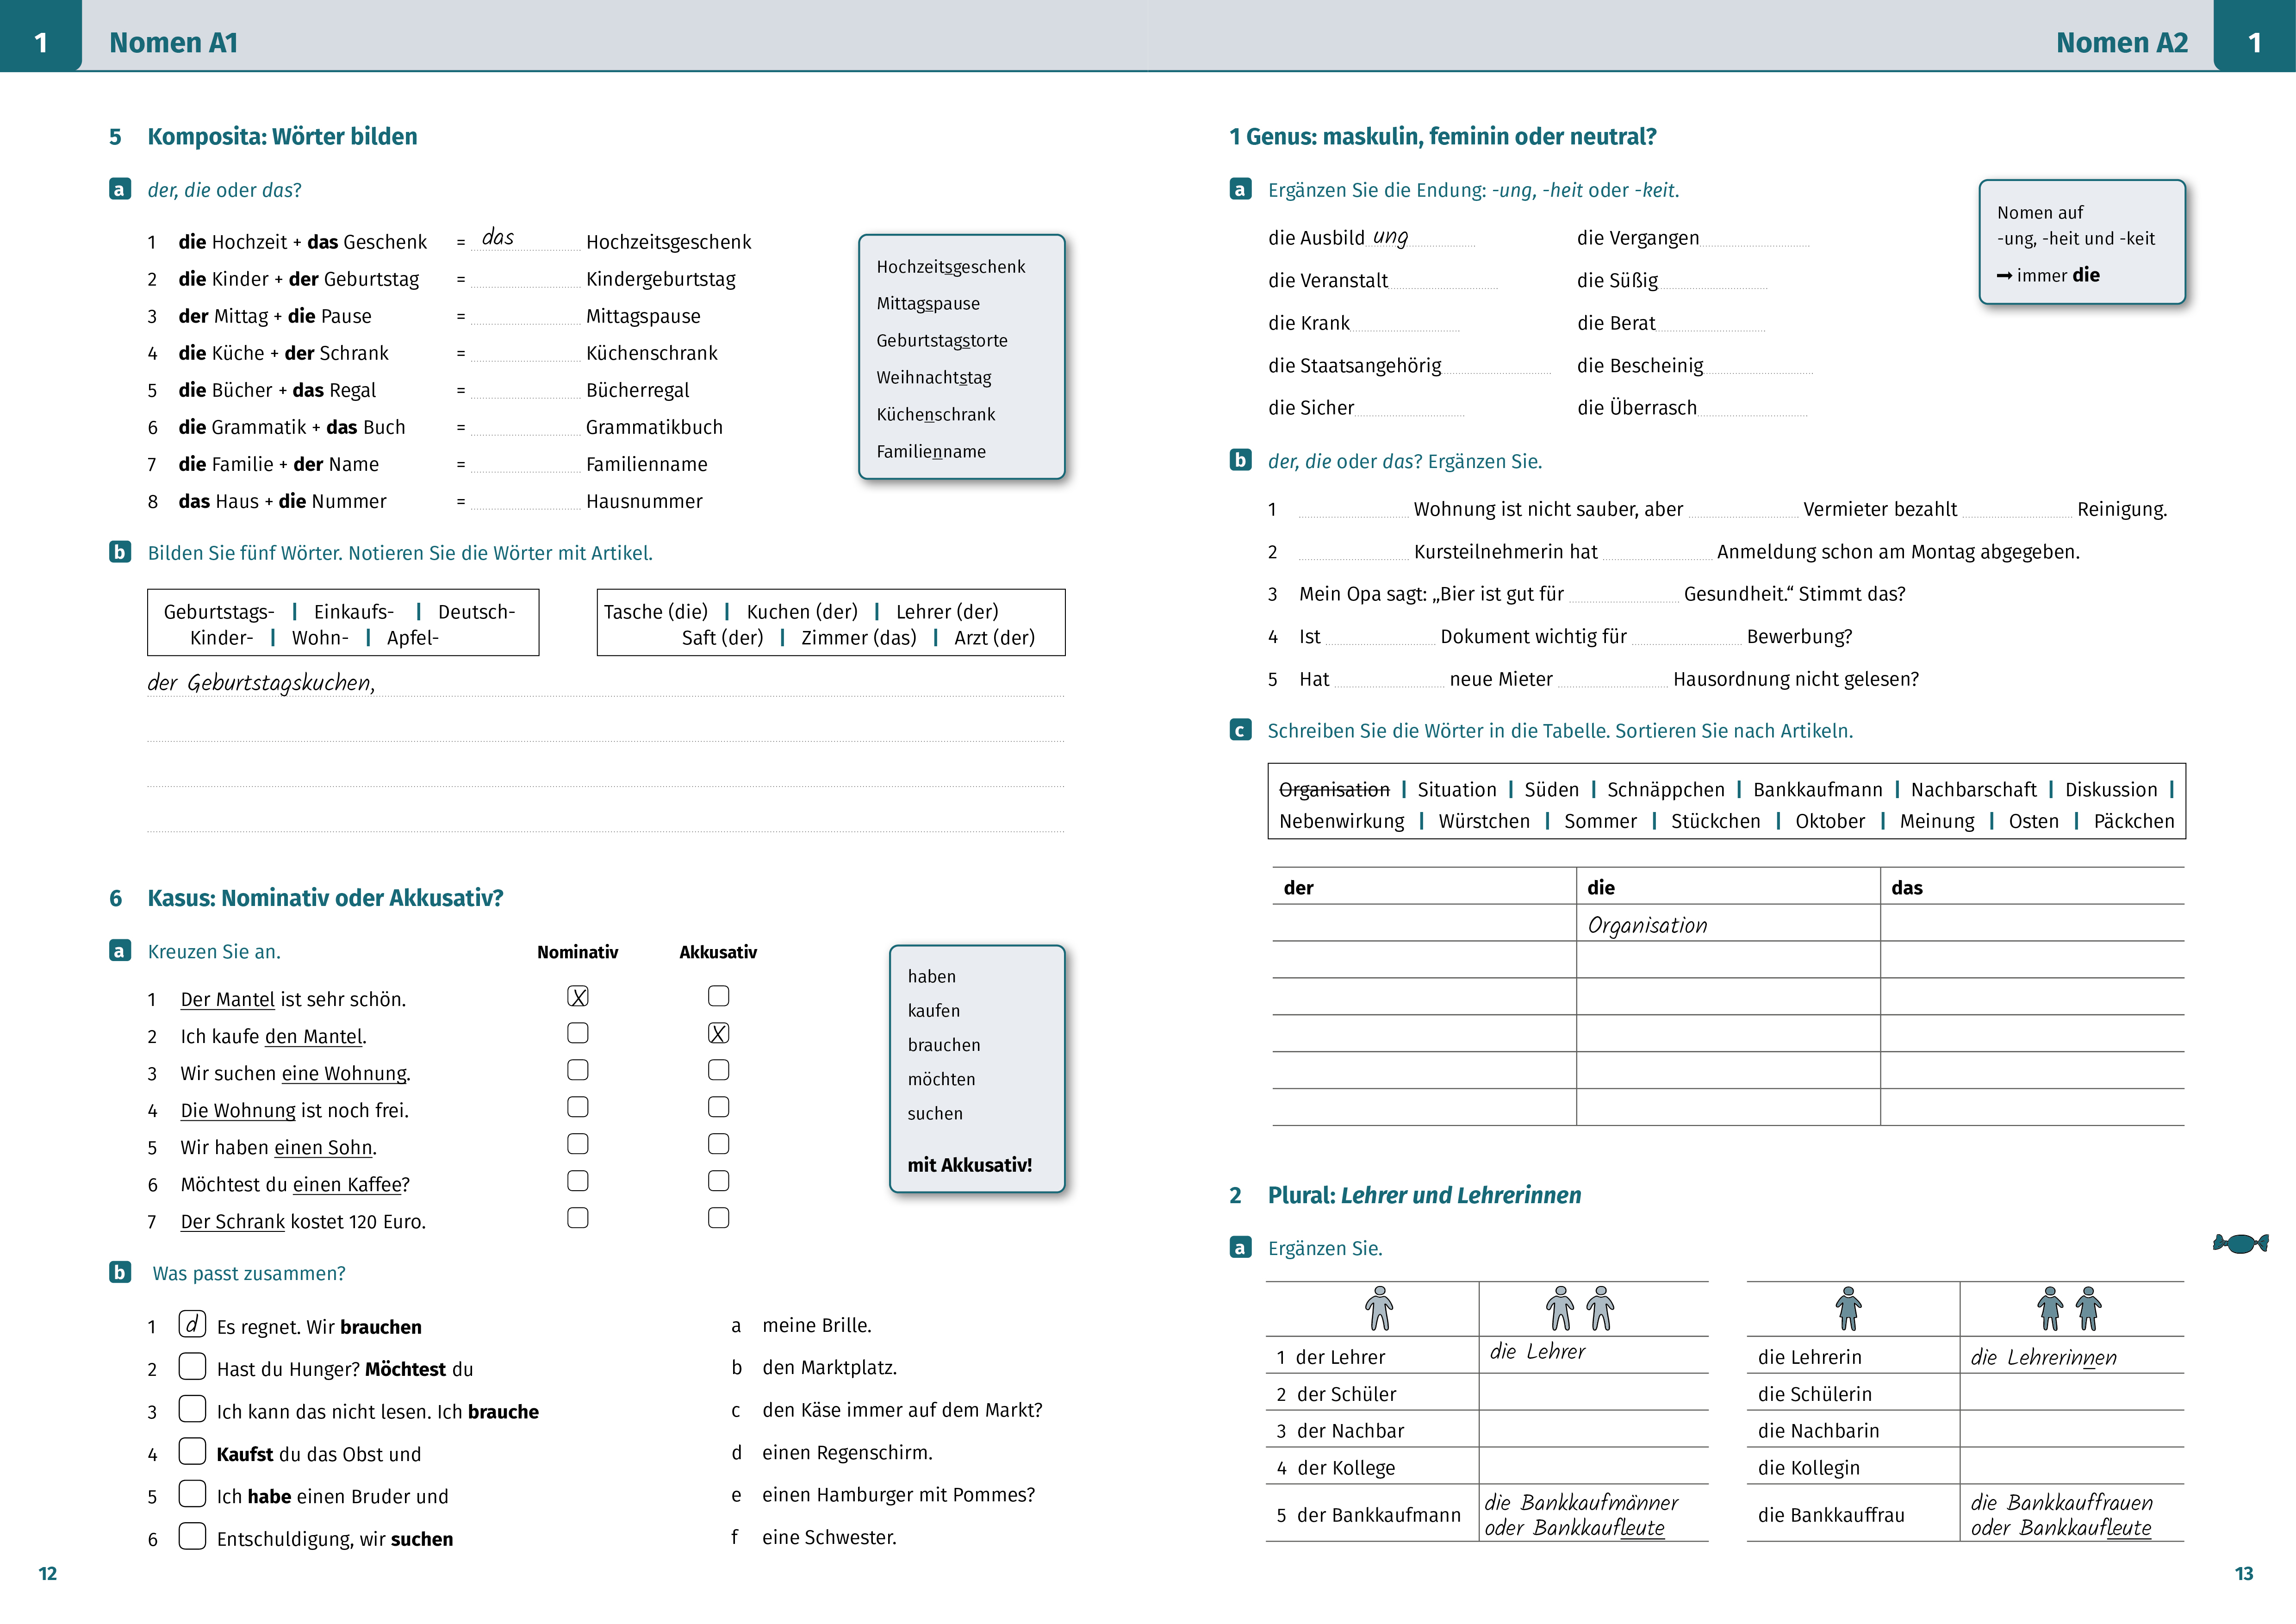This screenshot has width=2296, height=1624.
Task: Click the 'b' badge beside 'der, die oder das? Ergänzen Sie.'
Action: coord(1240,460)
